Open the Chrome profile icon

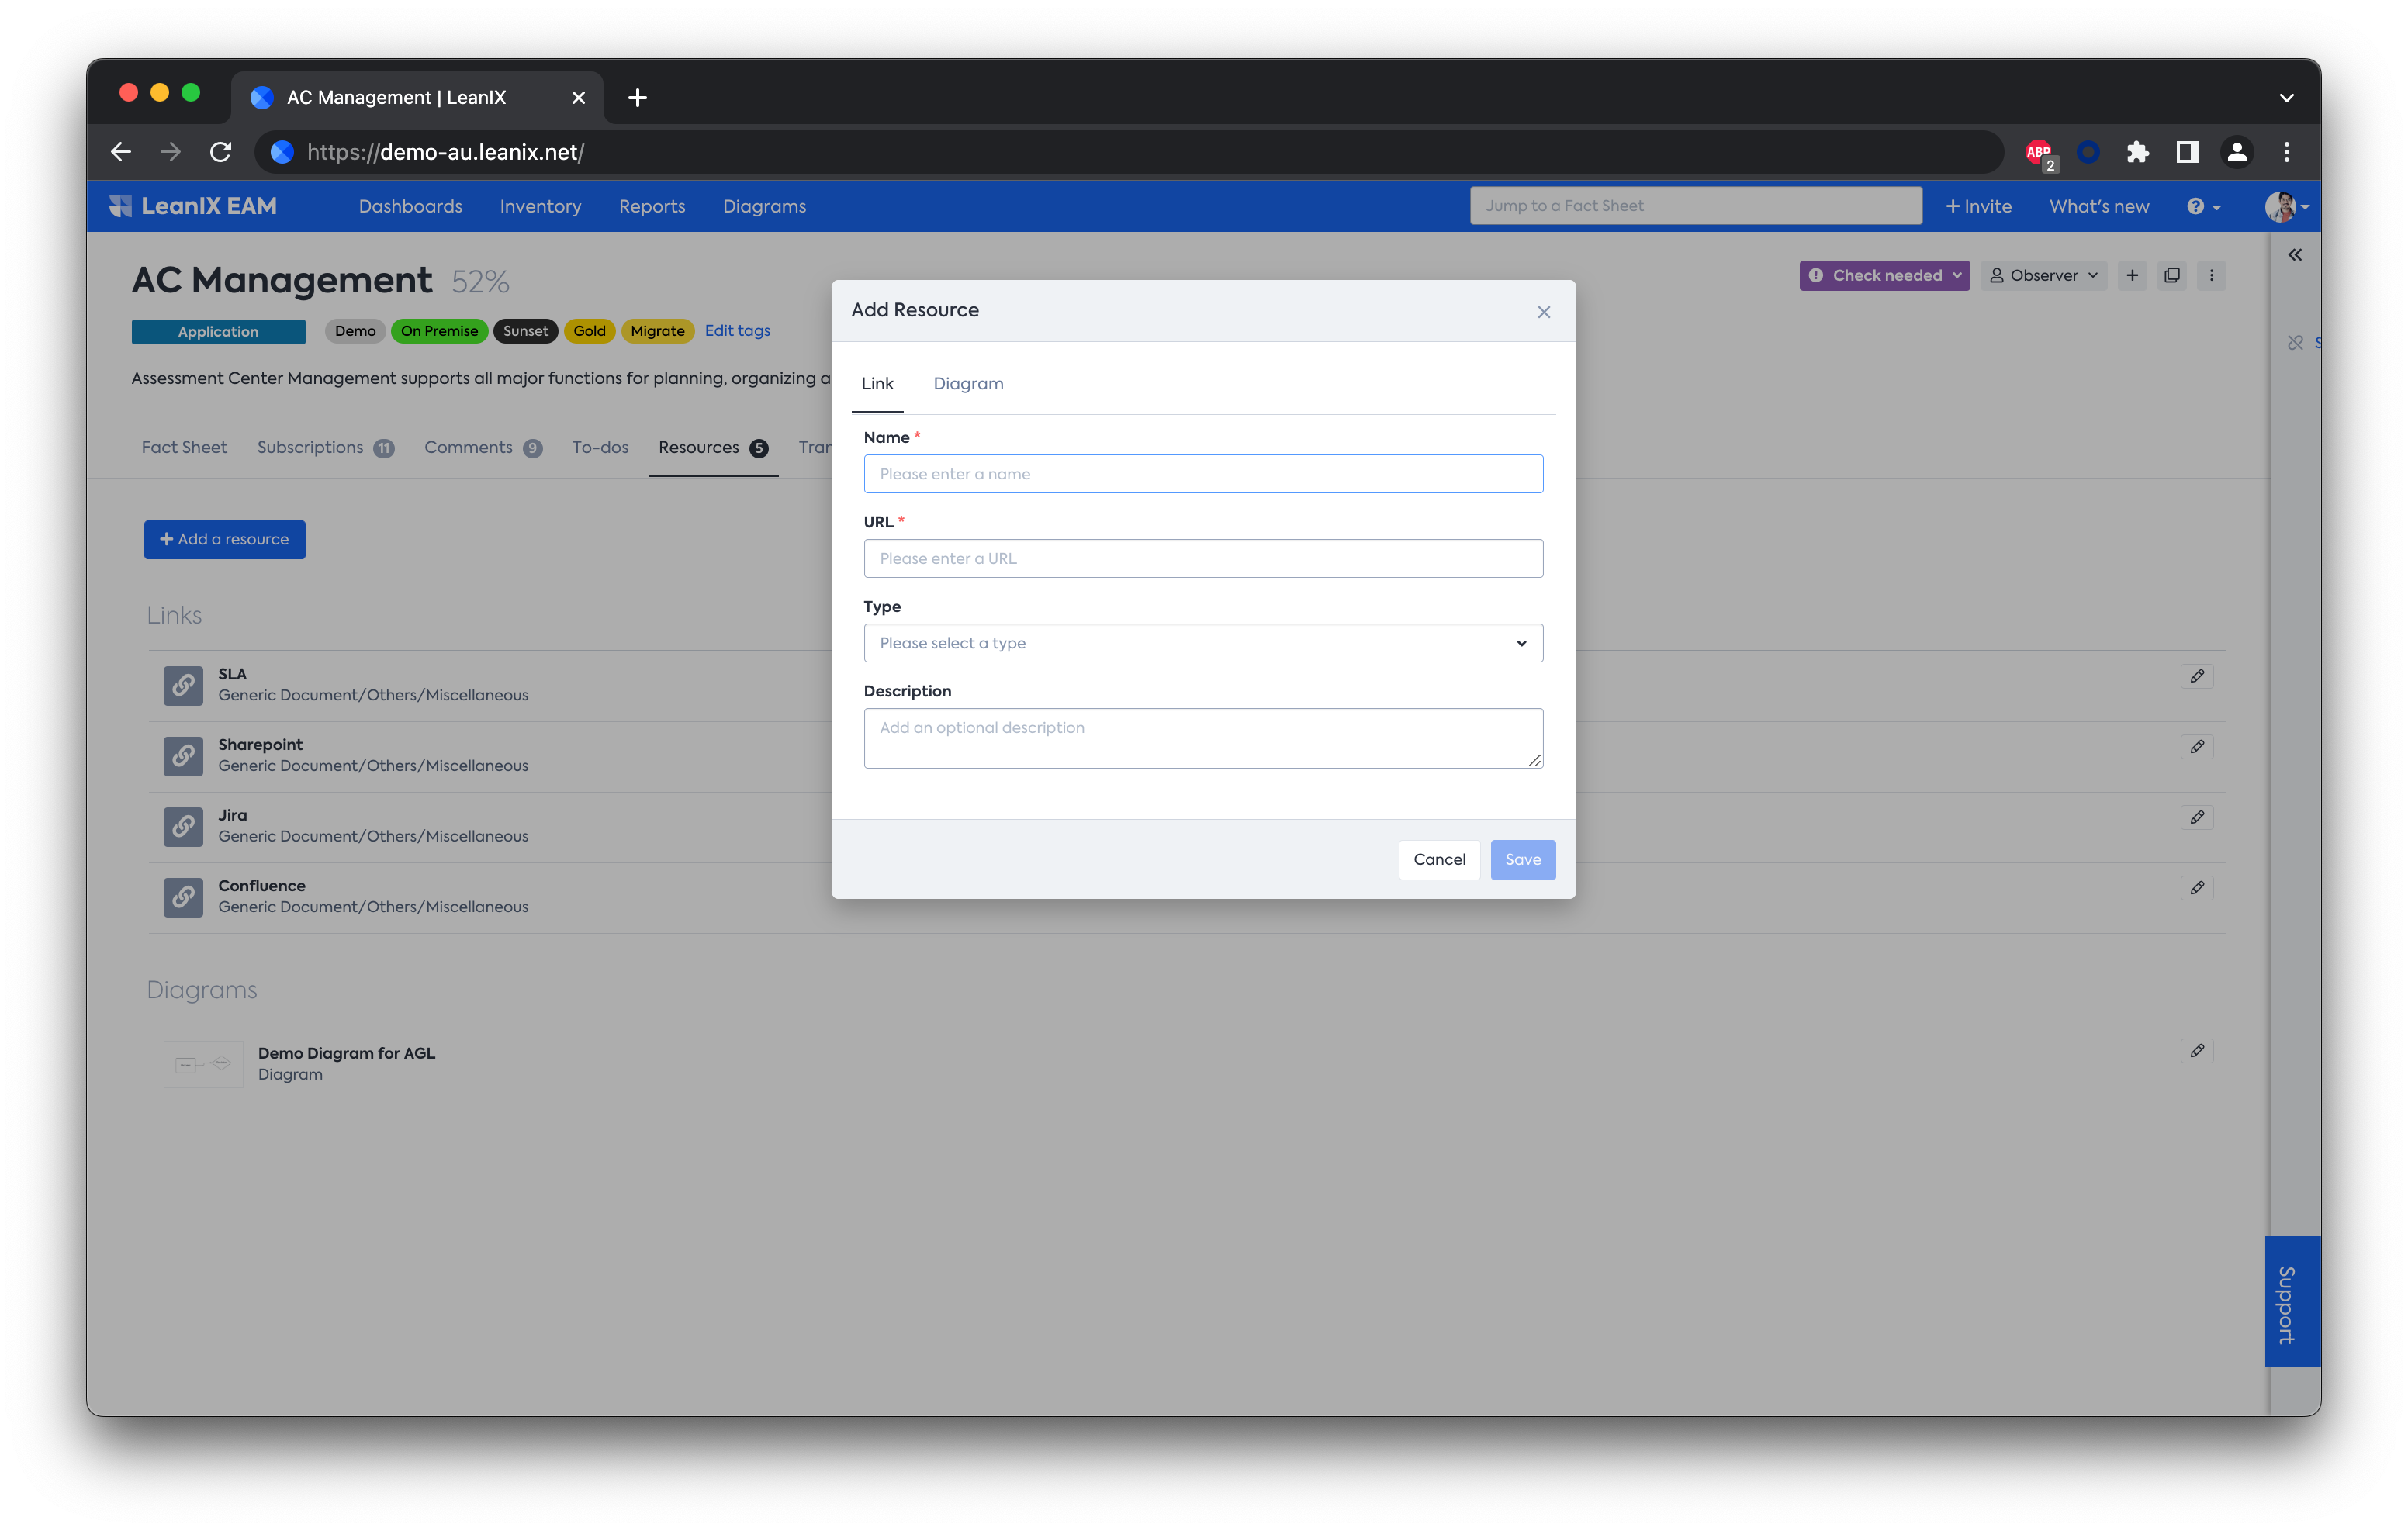(x=2237, y=152)
